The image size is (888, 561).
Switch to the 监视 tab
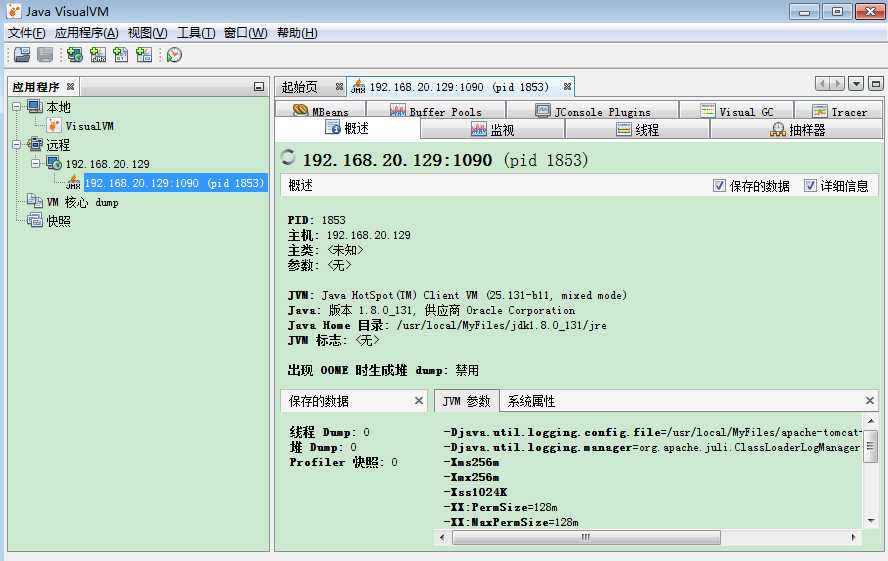(492, 130)
